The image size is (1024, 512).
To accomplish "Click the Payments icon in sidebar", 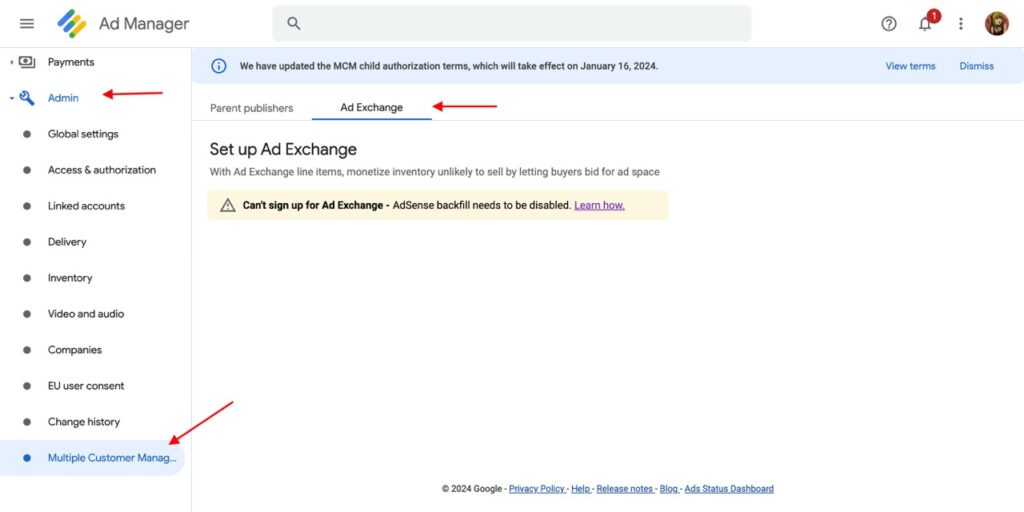I will tap(27, 62).
